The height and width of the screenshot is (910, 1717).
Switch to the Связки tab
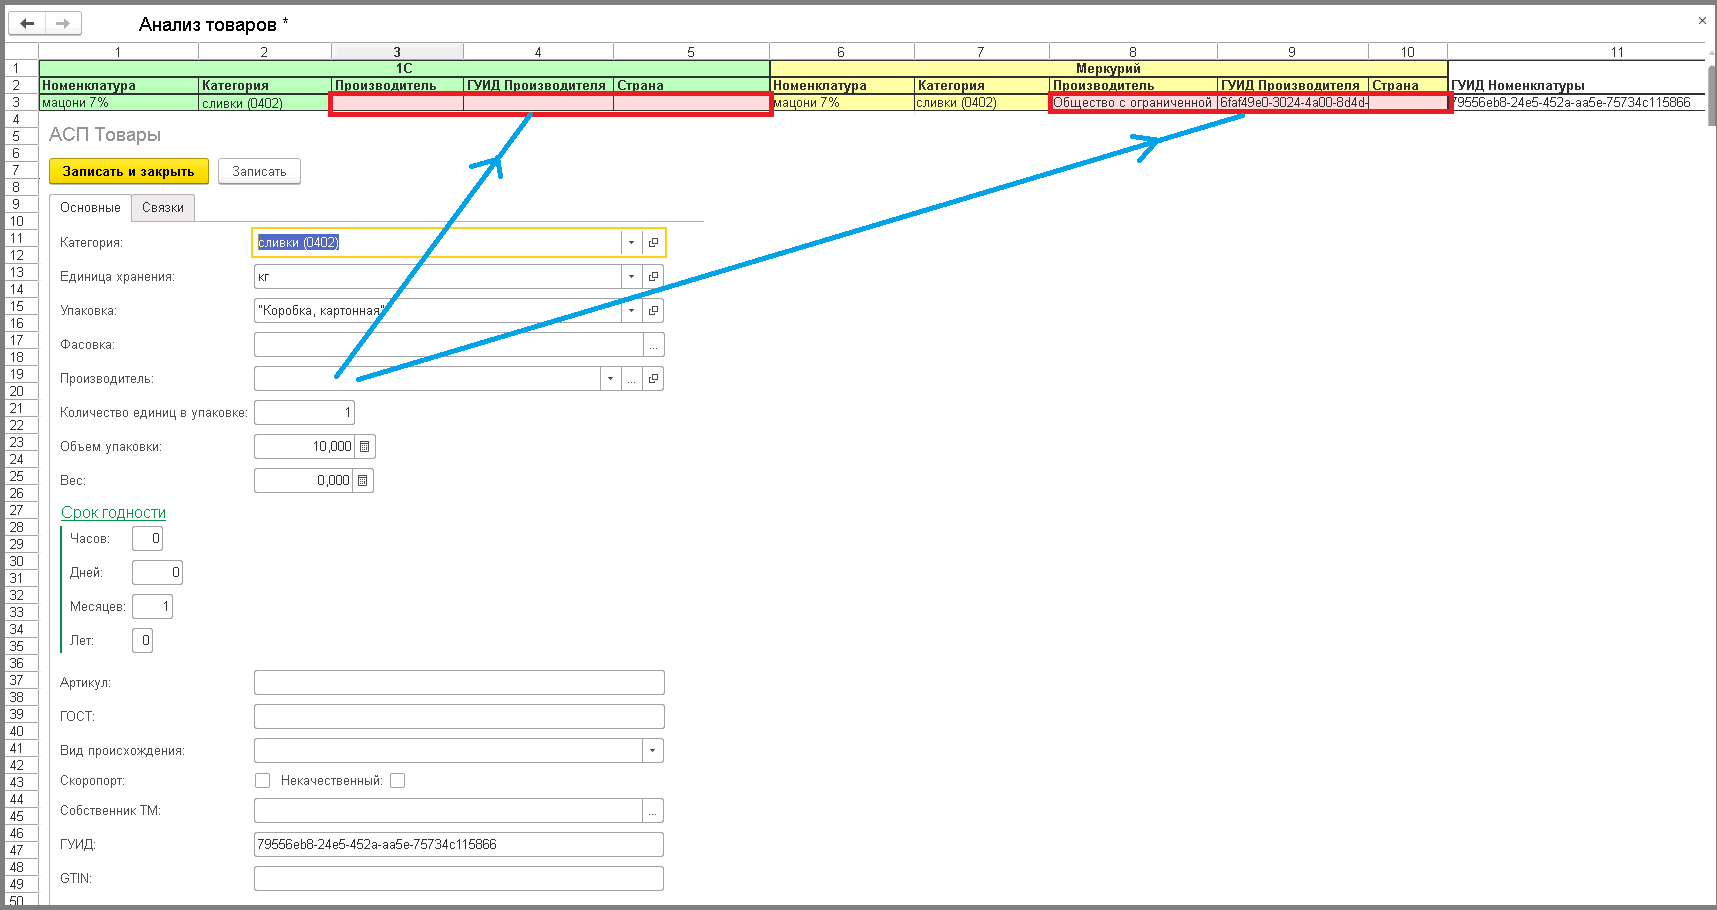pyautogui.click(x=163, y=207)
